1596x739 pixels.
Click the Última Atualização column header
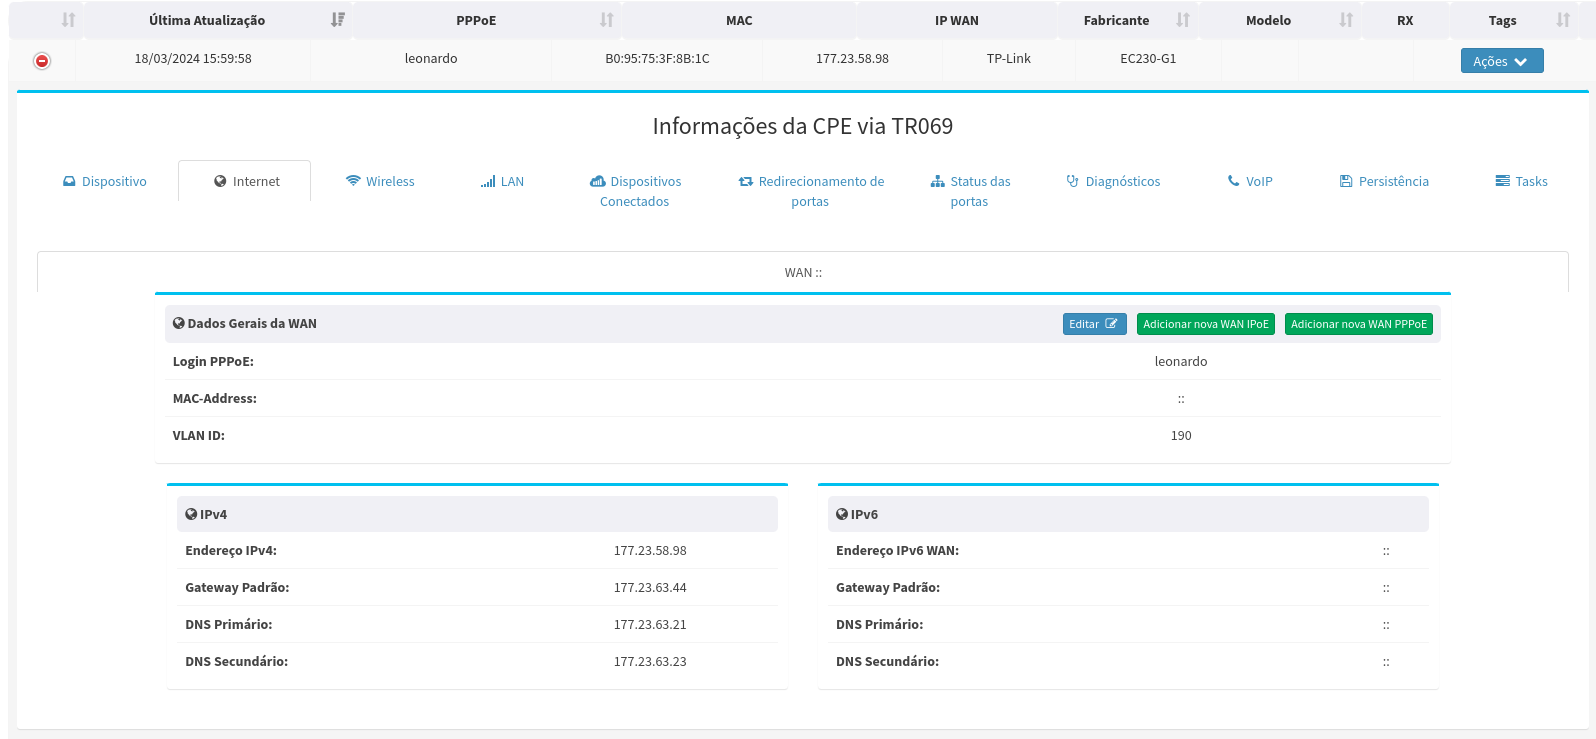(x=207, y=20)
